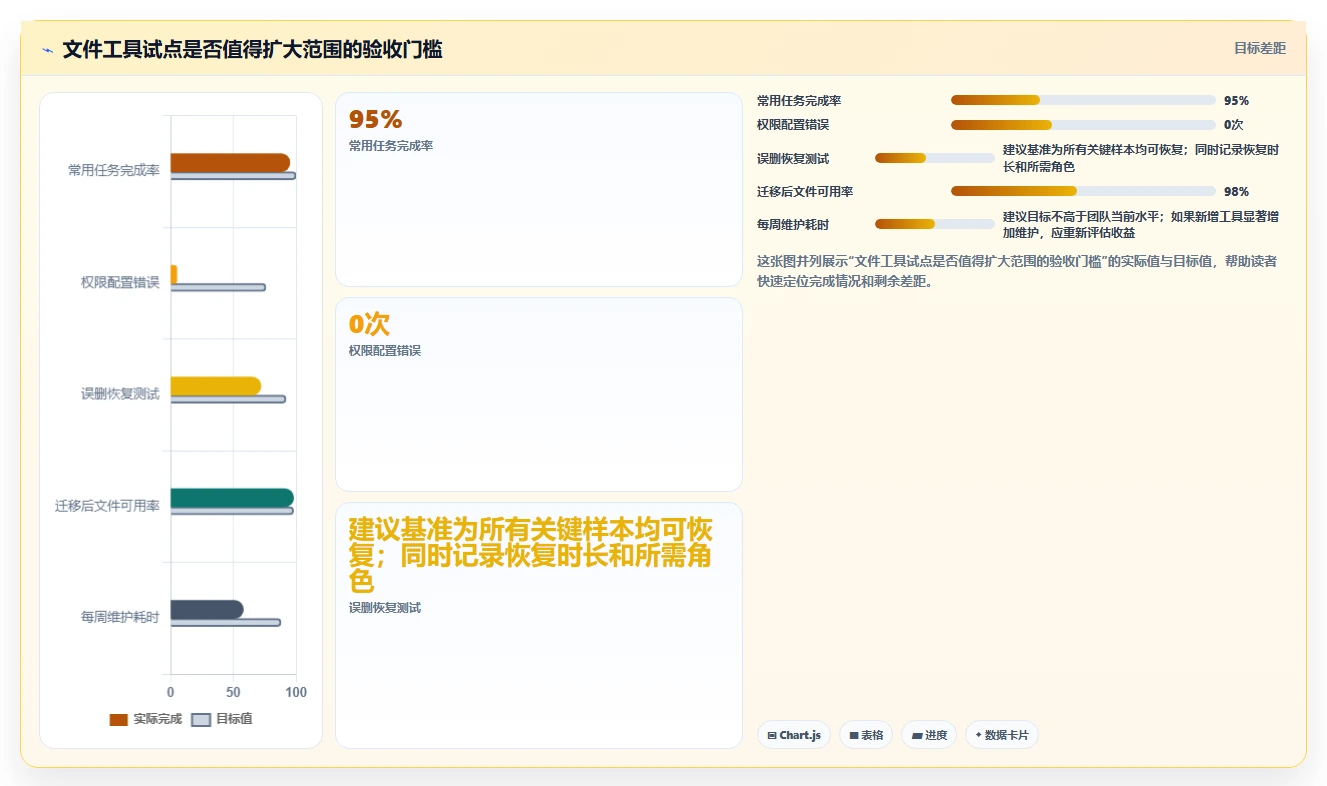
Task: Click the 常用任务完成率 axis label in the chart
Action: [x=114, y=171]
